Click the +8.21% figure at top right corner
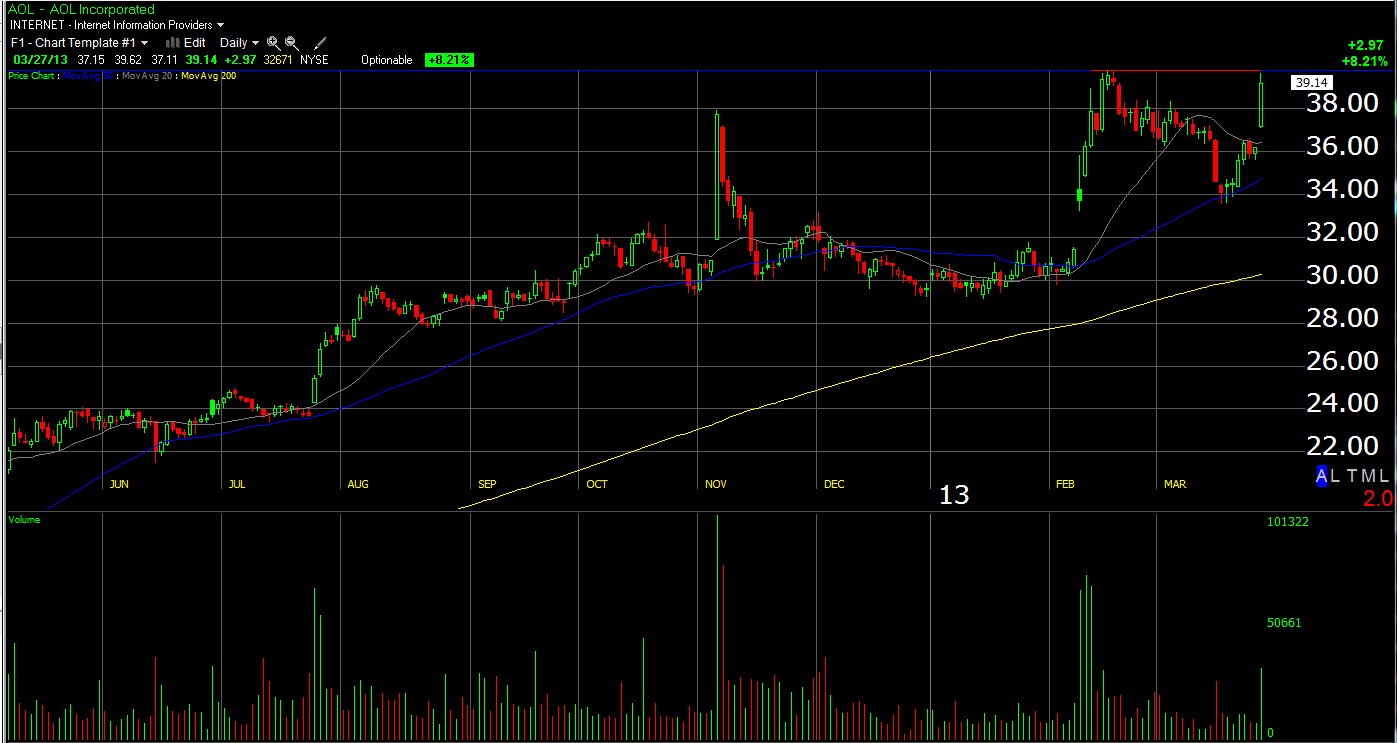The width and height of the screenshot is (1397, 743). [x=1365, y=61]
